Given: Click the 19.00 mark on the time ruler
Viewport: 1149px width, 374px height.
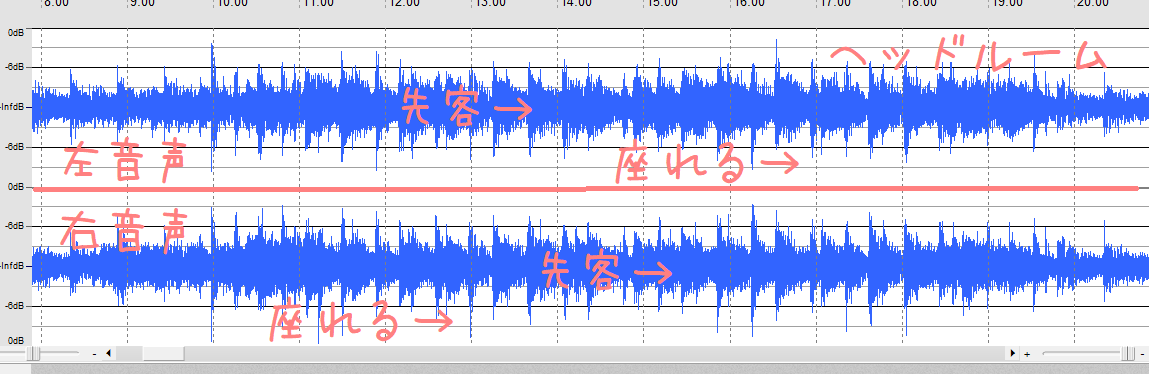Looking at the screenshot, I should [x=1007, y=4].
